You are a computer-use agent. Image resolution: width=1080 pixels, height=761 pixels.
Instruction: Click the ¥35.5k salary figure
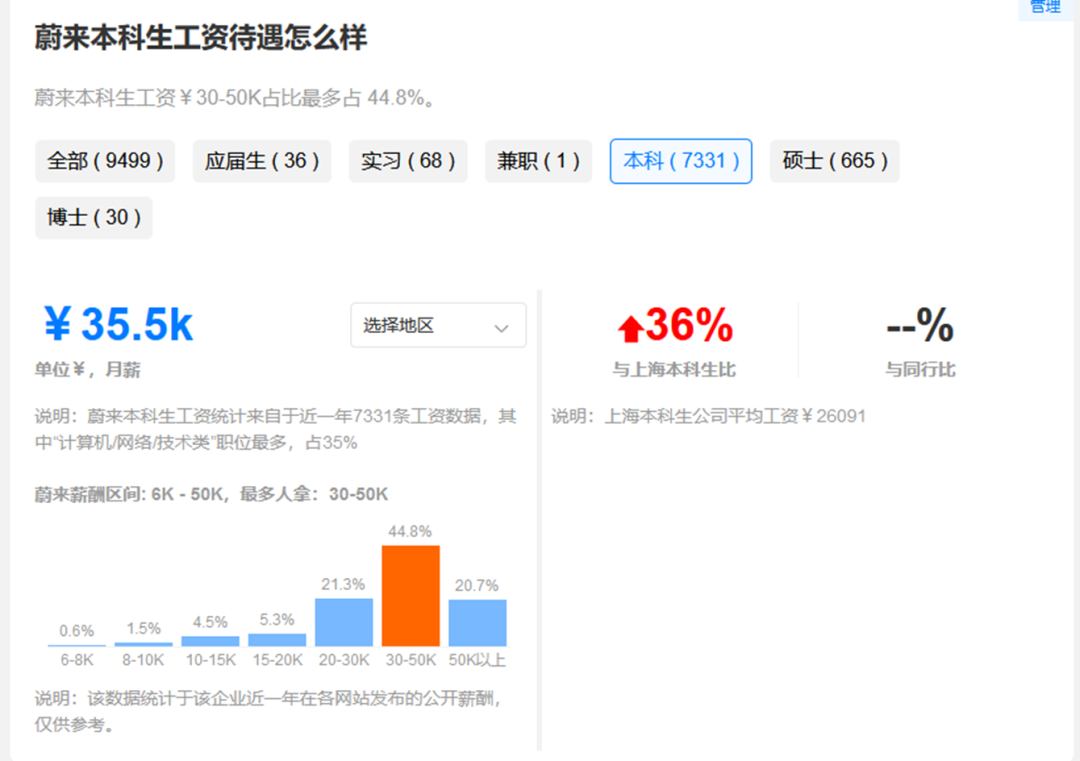tap(118, 324)
